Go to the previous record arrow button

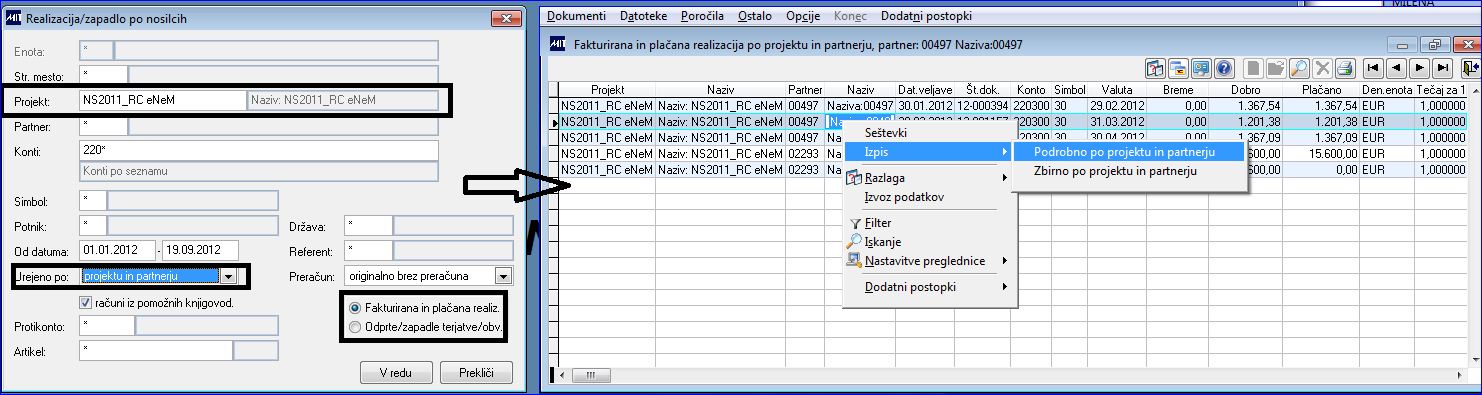pyautogui.click(x=1396, y=68)
